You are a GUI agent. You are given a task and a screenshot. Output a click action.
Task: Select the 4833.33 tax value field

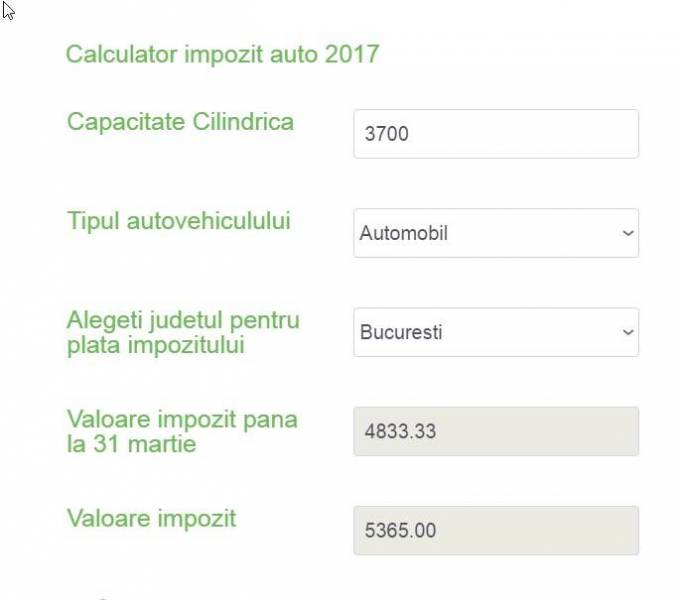point(495,431)
